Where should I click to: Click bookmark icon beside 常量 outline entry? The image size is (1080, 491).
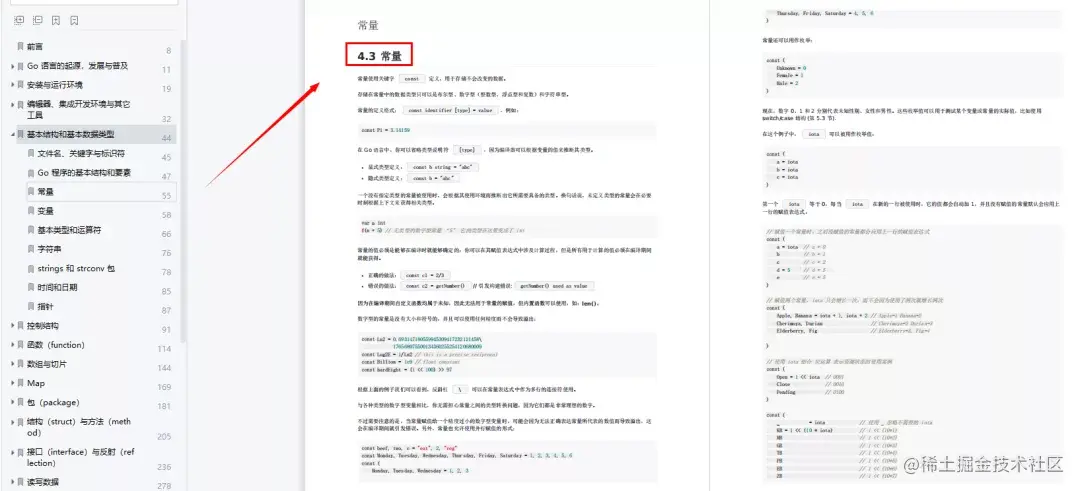(x=31, y=191)
